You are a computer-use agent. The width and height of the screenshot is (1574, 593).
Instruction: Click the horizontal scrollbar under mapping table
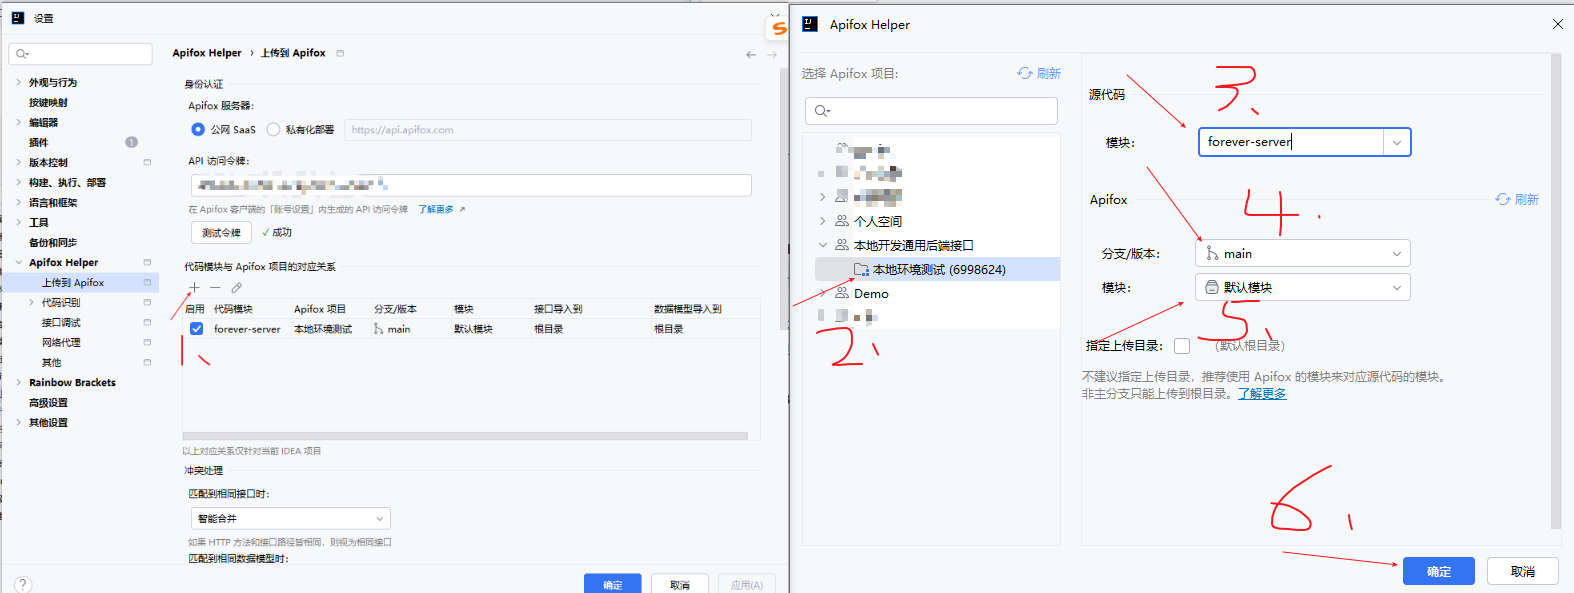[465, 436]
